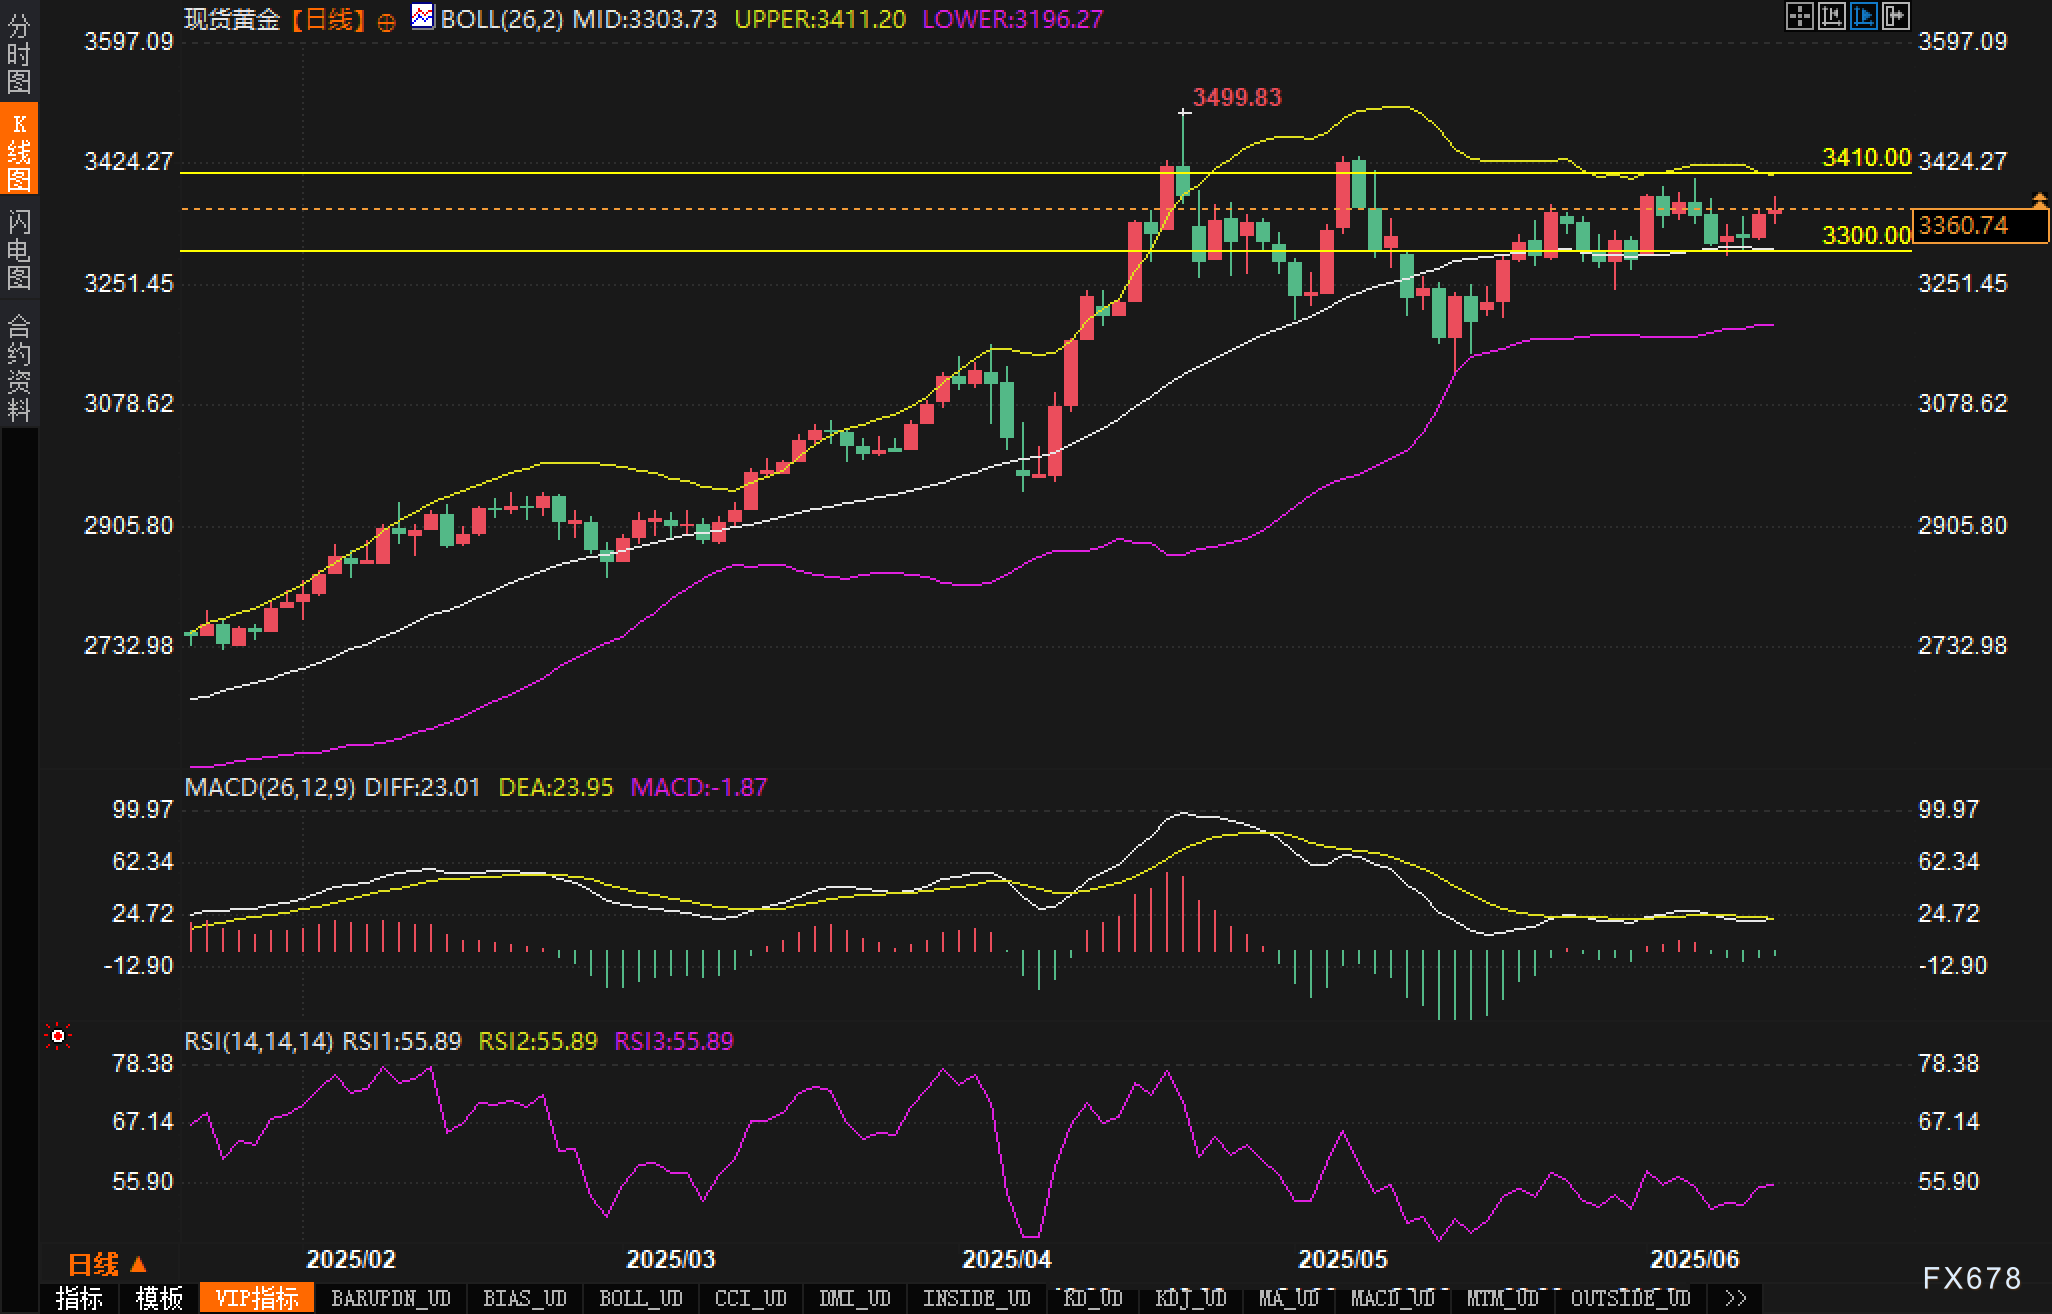The width and height of the screenshot is (2052, 1314).
Task: Click the BOLL indicator chart icon
Action: click(x=423, y=17)
